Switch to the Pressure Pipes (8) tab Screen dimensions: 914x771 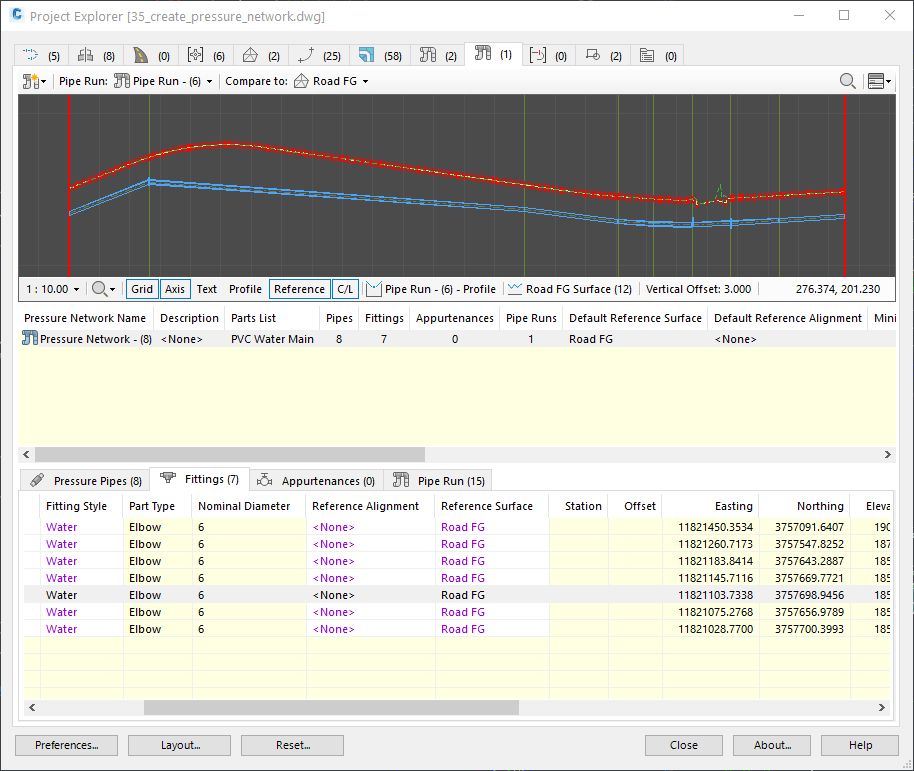click(86, 481)
